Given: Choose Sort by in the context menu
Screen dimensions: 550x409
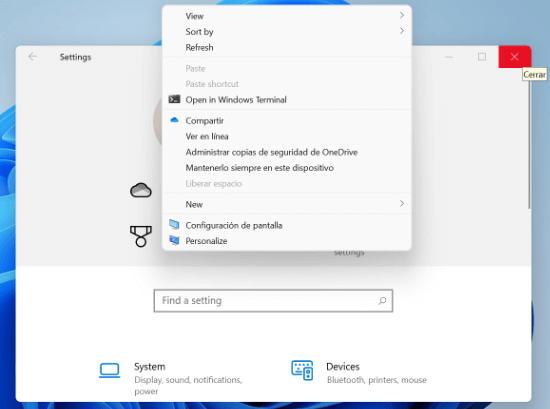Looking at the screenshot, I should point(287,32).
